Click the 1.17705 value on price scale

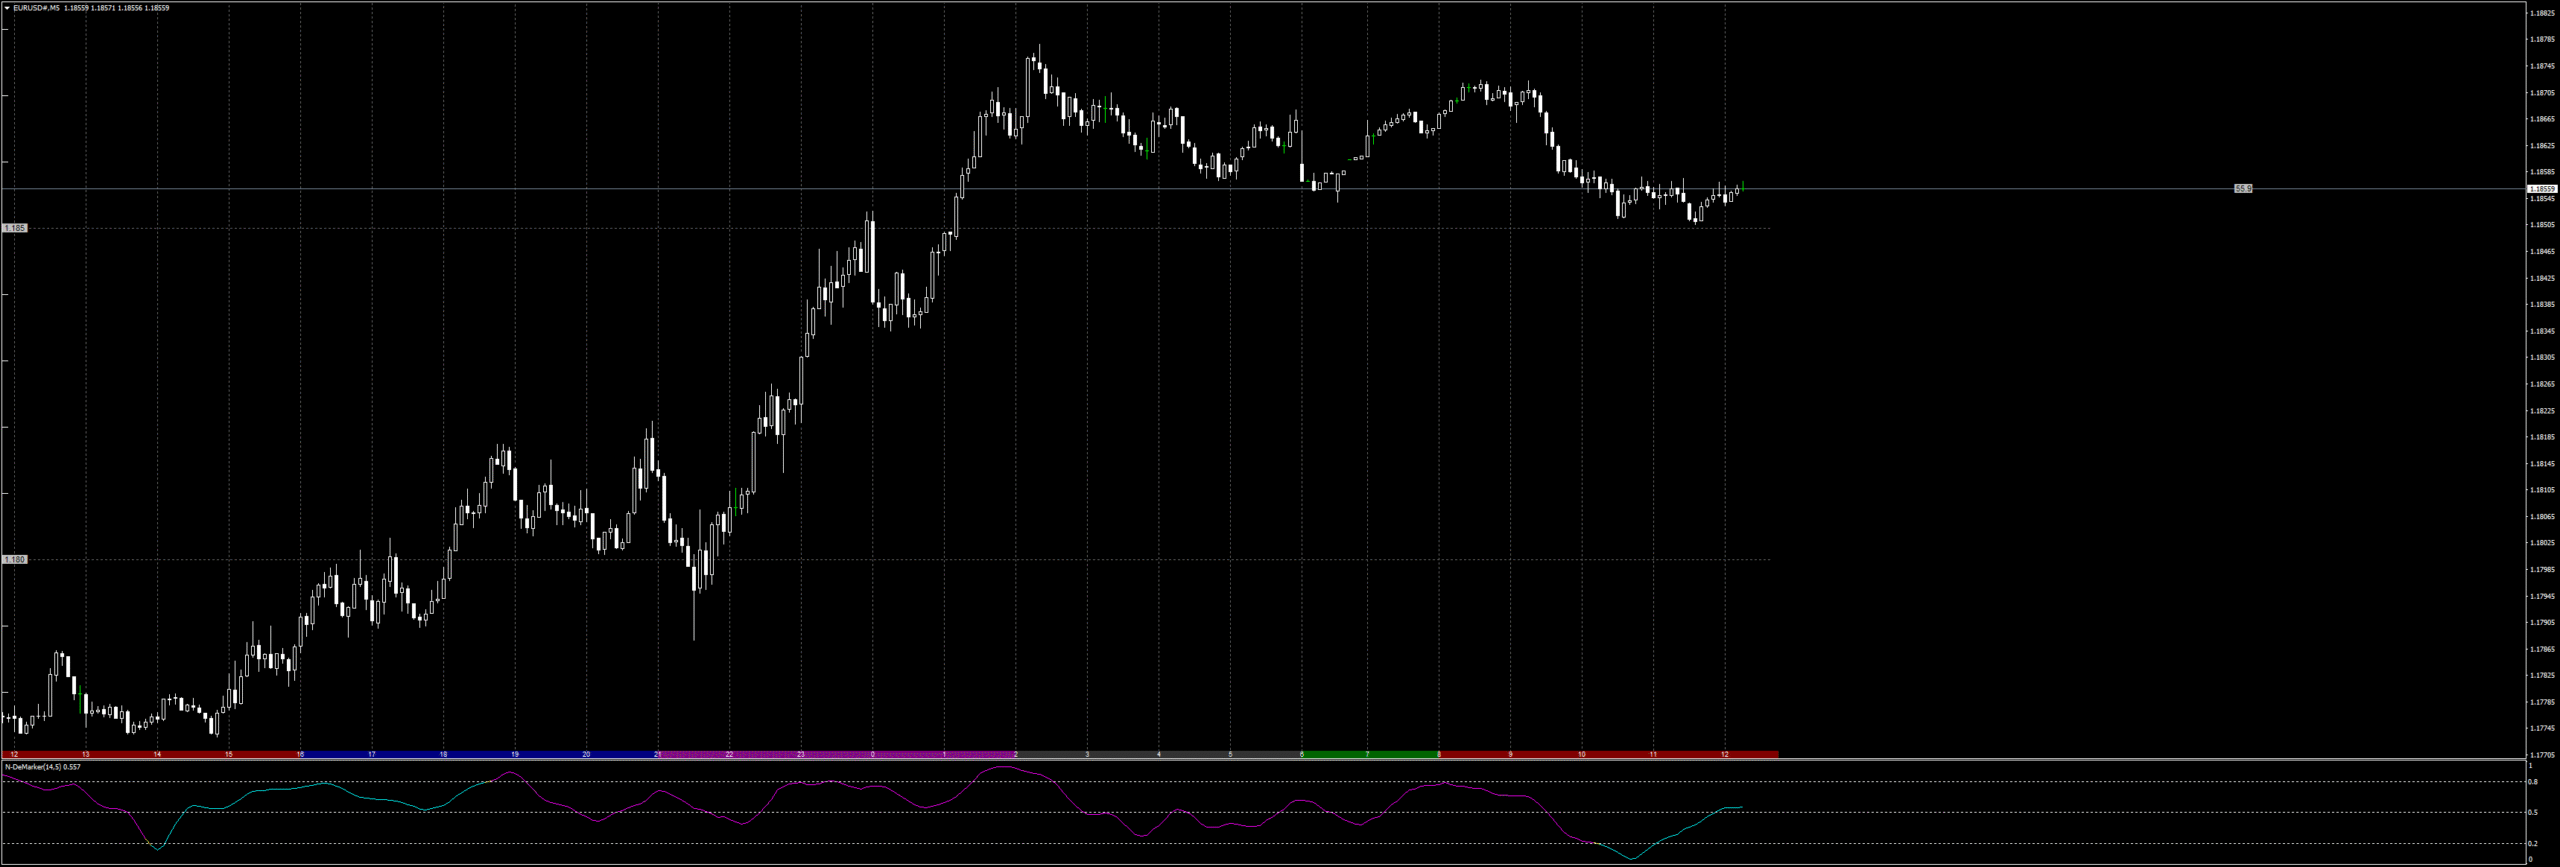pyautogui.click(x=2541, y=755)
